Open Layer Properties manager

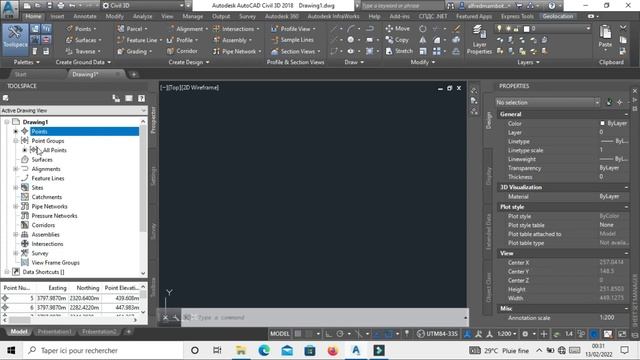click(479, 40)
